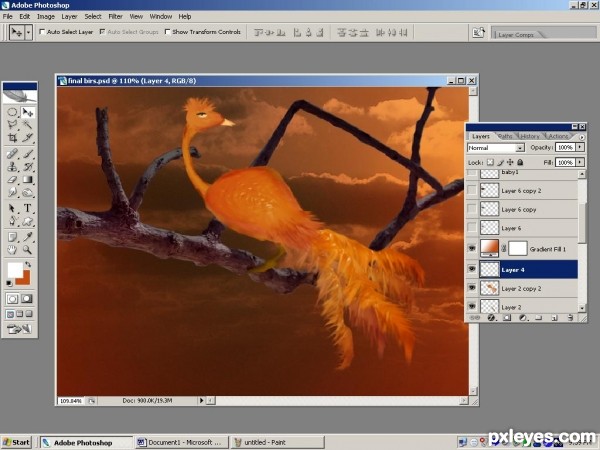Select the Healing Brush tool
The height and width of the screenshot is (450, 600).
pos(12,154)
